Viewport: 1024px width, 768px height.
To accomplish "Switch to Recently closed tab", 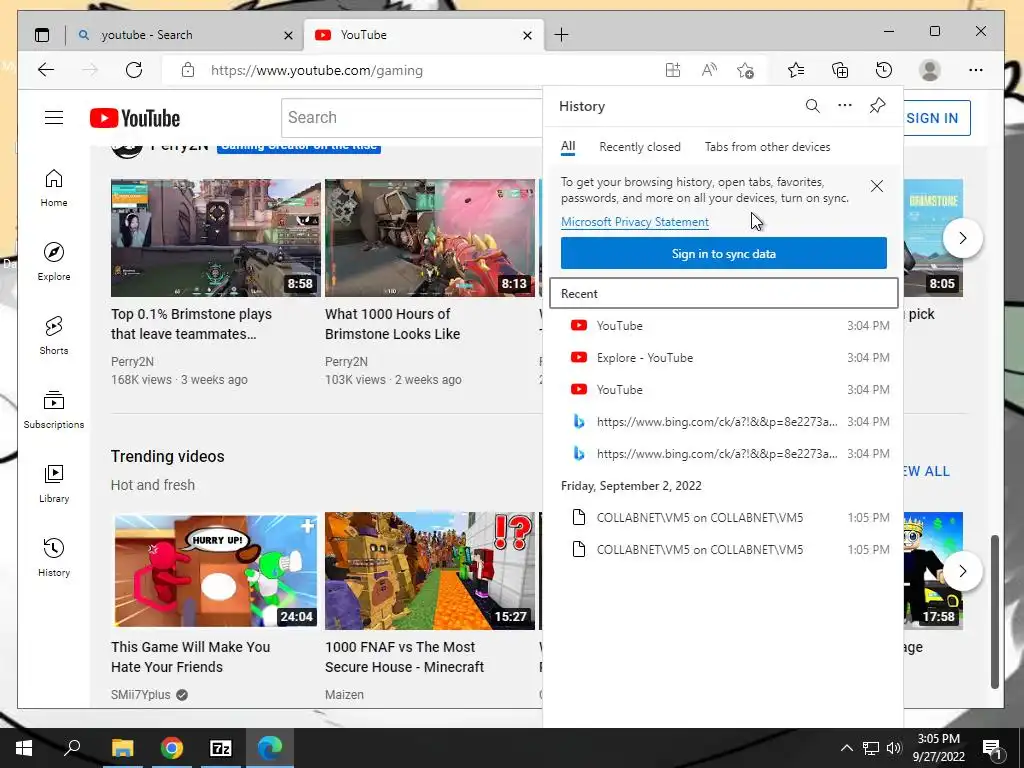I will (x=640, y=147).
